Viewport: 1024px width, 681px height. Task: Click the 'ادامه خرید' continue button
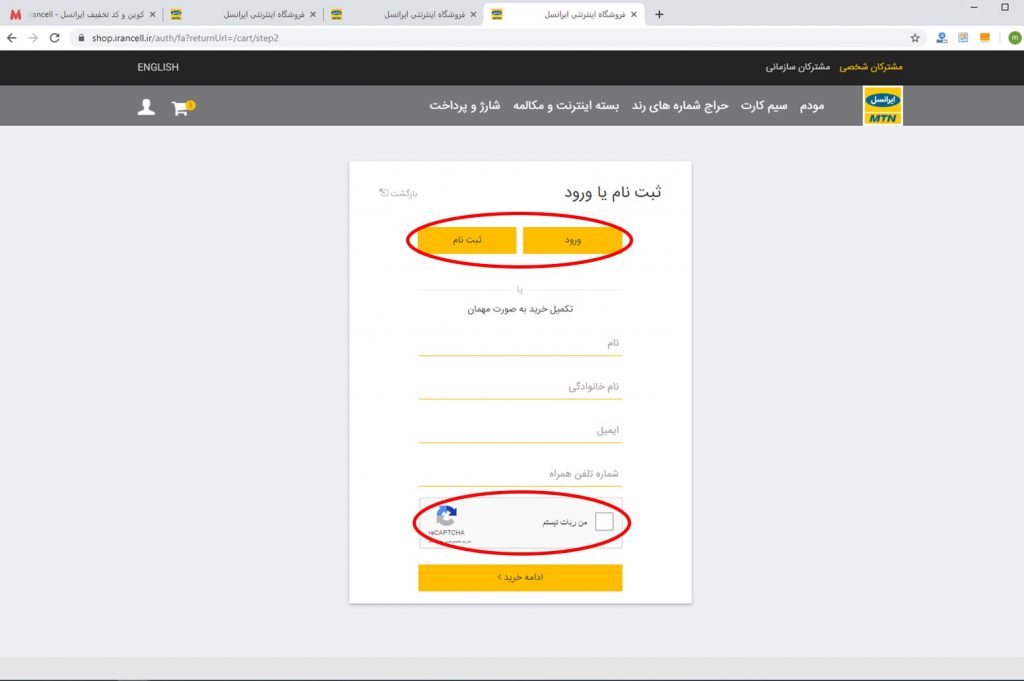(520, 578)
